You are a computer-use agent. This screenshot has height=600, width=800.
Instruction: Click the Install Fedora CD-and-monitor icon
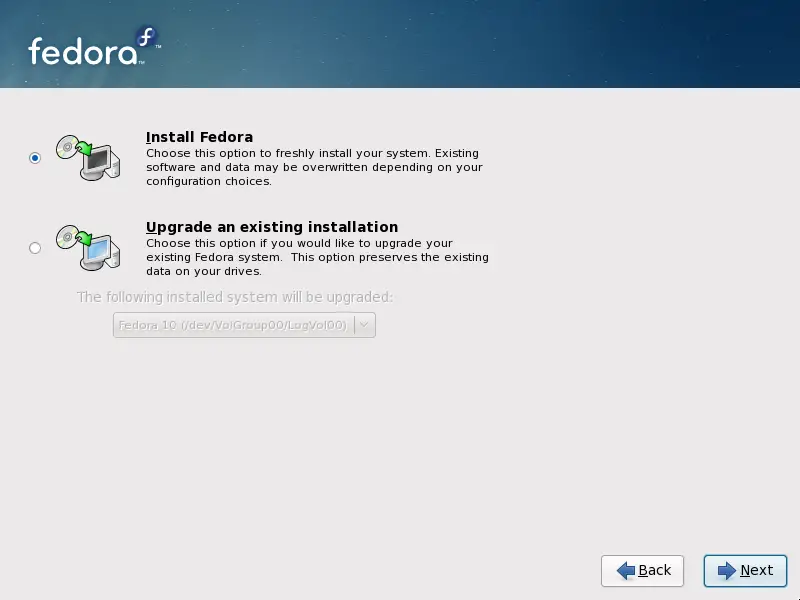[89, 157]
